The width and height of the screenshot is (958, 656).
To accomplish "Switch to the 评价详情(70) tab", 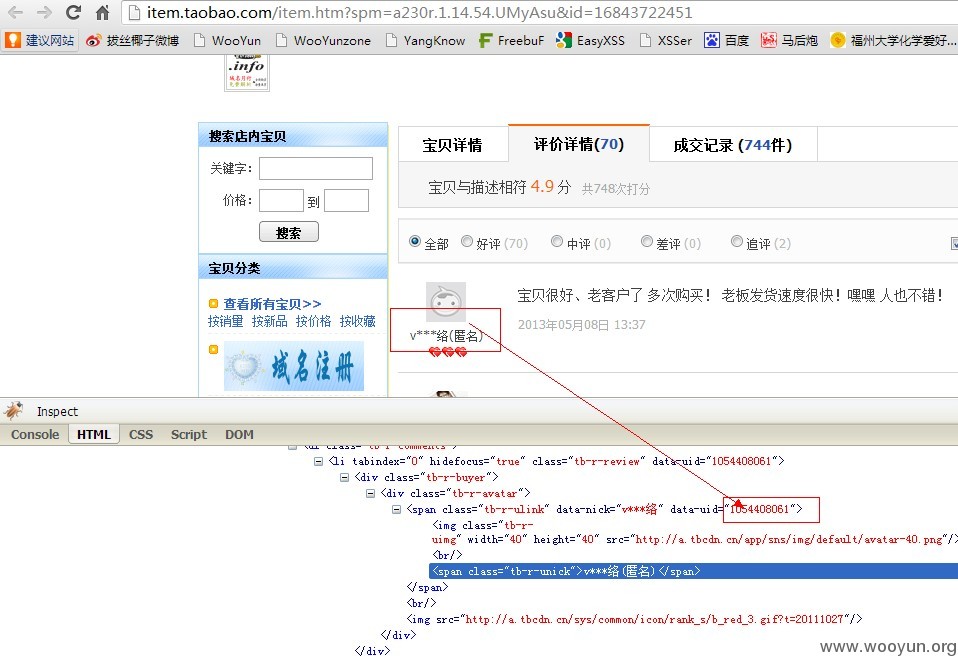I will tap(579, 144).
